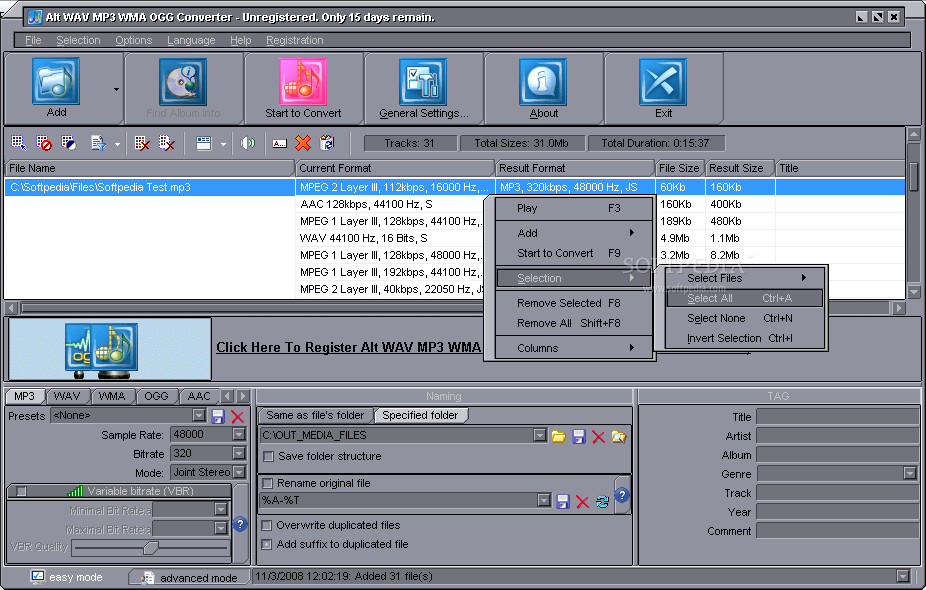926x590 pixels.
Task: Click the Exit toolbar icon
Action: pyautogui.click(x=663, y=82)
